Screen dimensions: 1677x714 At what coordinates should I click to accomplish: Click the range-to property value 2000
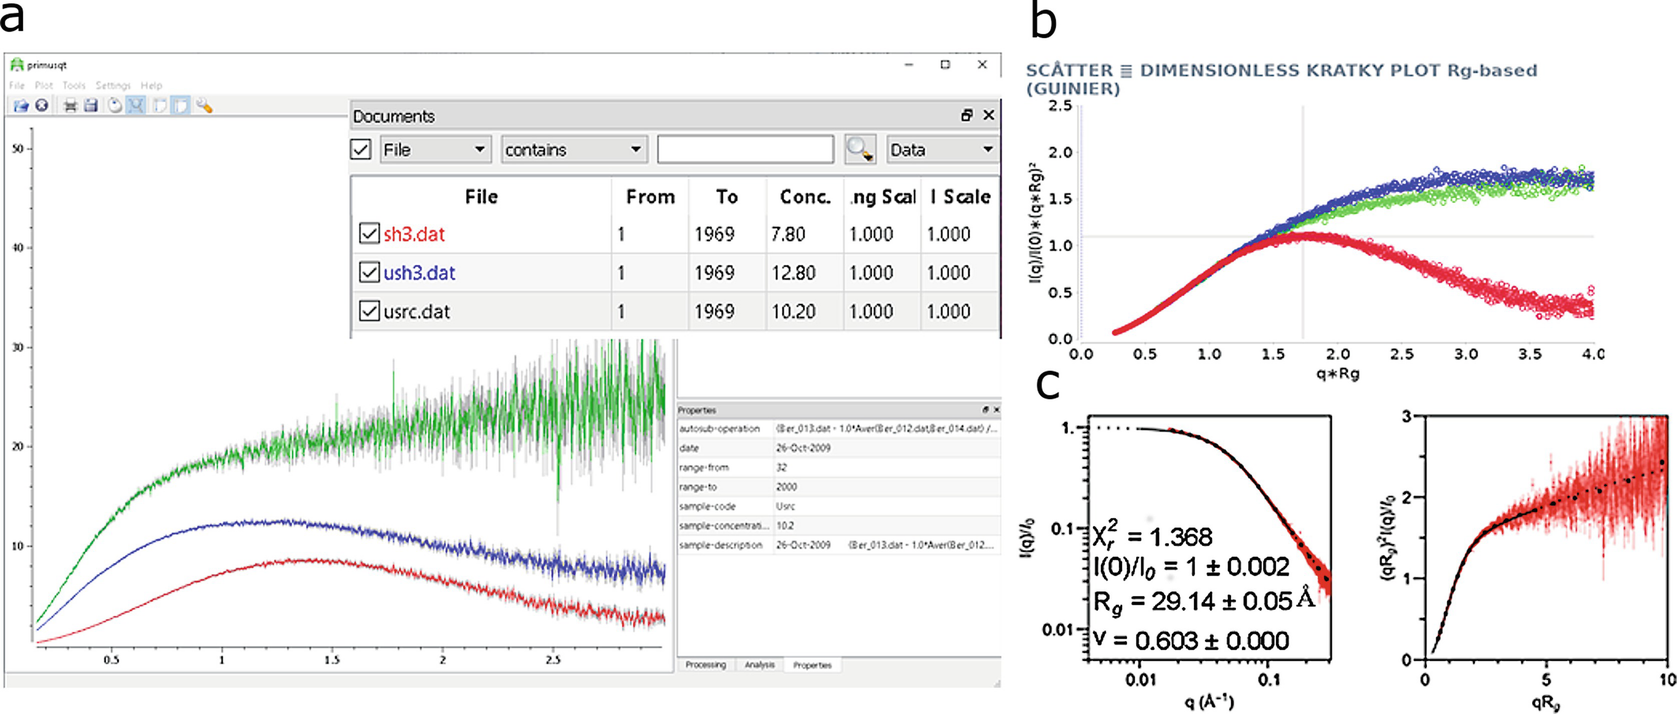click(x=786, y=487)
